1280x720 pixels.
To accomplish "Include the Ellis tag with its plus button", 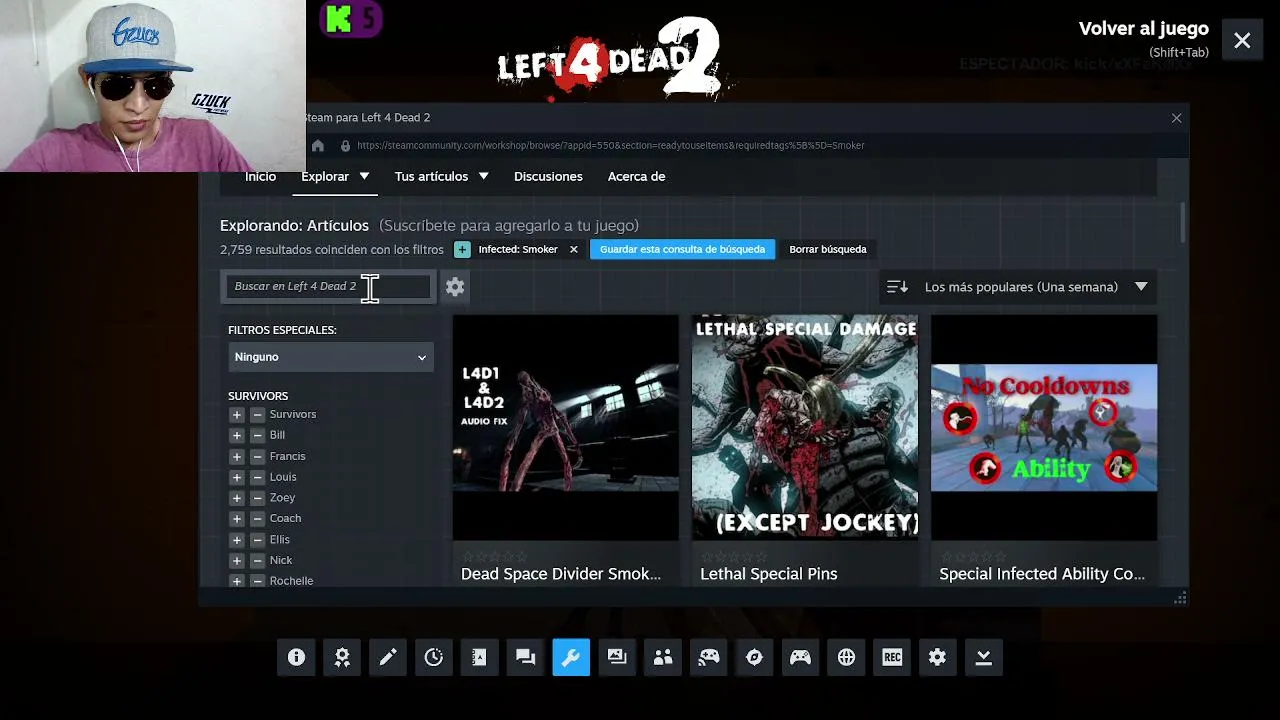I will pos(237,540).
